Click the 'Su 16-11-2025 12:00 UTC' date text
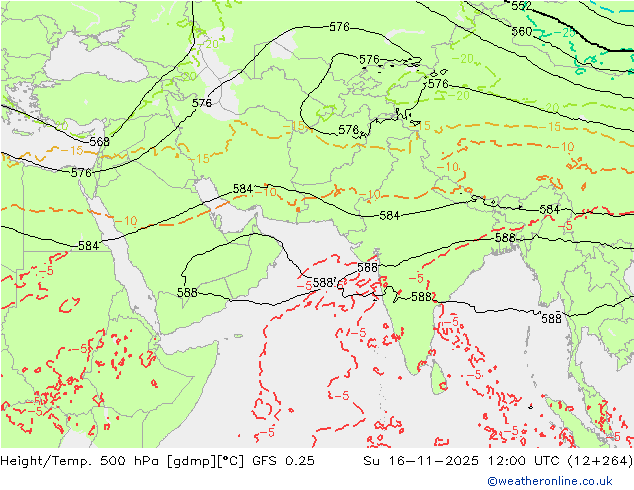This screenshot has width=634, height=490. (x=463, y=461)
